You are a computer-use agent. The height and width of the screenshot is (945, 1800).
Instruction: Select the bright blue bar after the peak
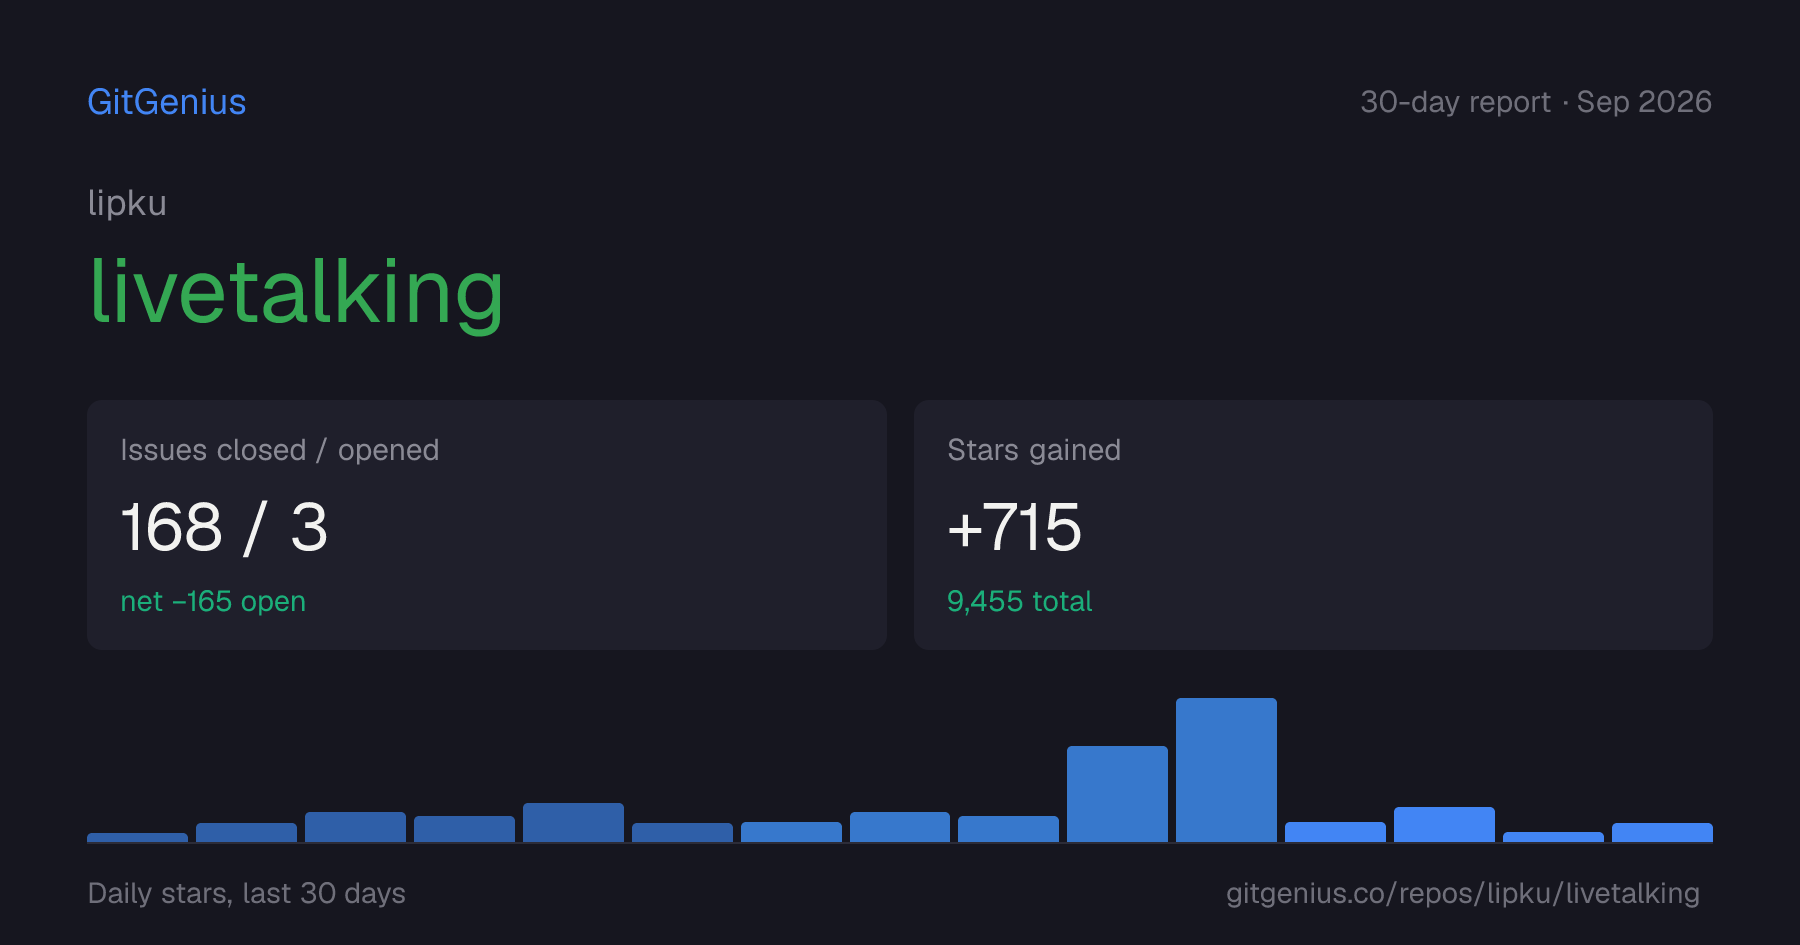(x=1335, y=832)
